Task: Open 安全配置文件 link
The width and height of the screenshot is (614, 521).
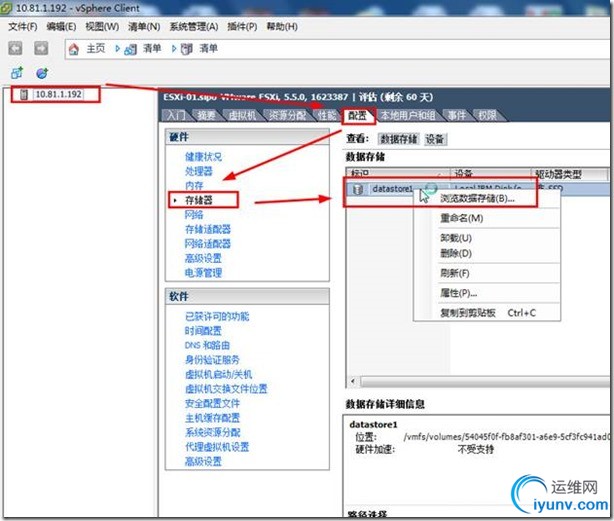Action: pos(212,403)
